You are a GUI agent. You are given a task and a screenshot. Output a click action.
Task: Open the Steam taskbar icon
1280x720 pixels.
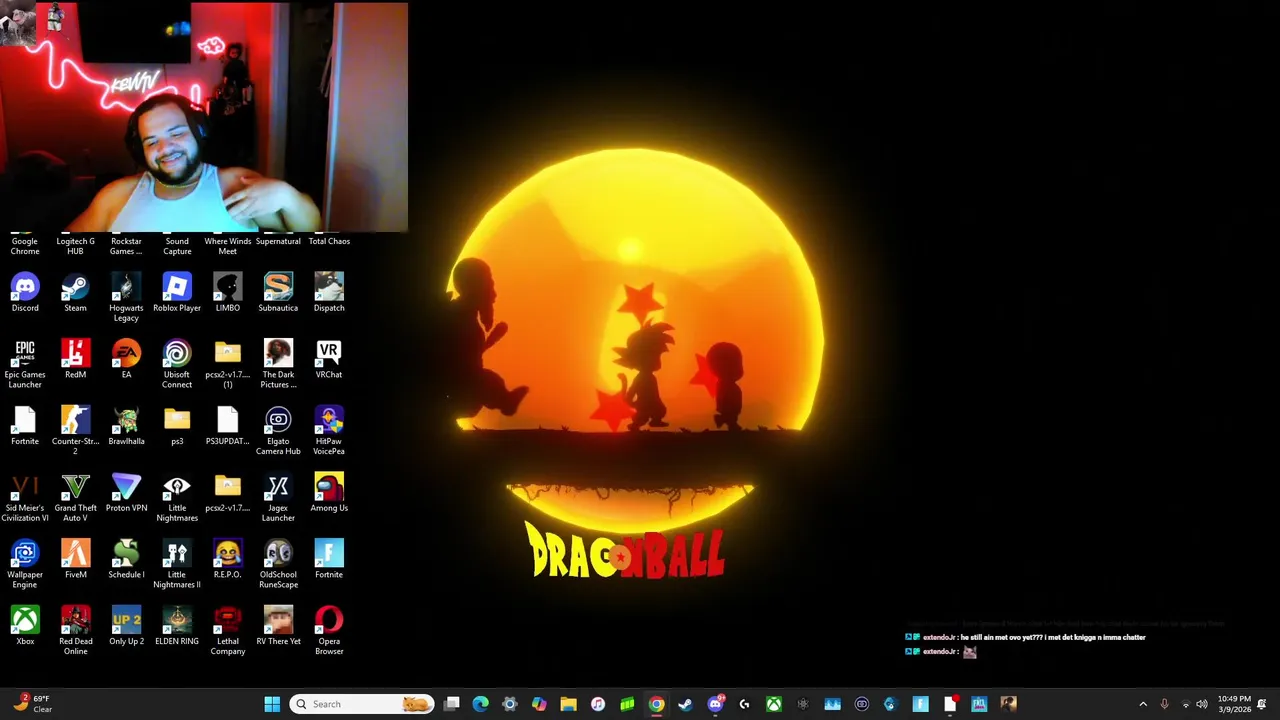[x=685, y=704]
